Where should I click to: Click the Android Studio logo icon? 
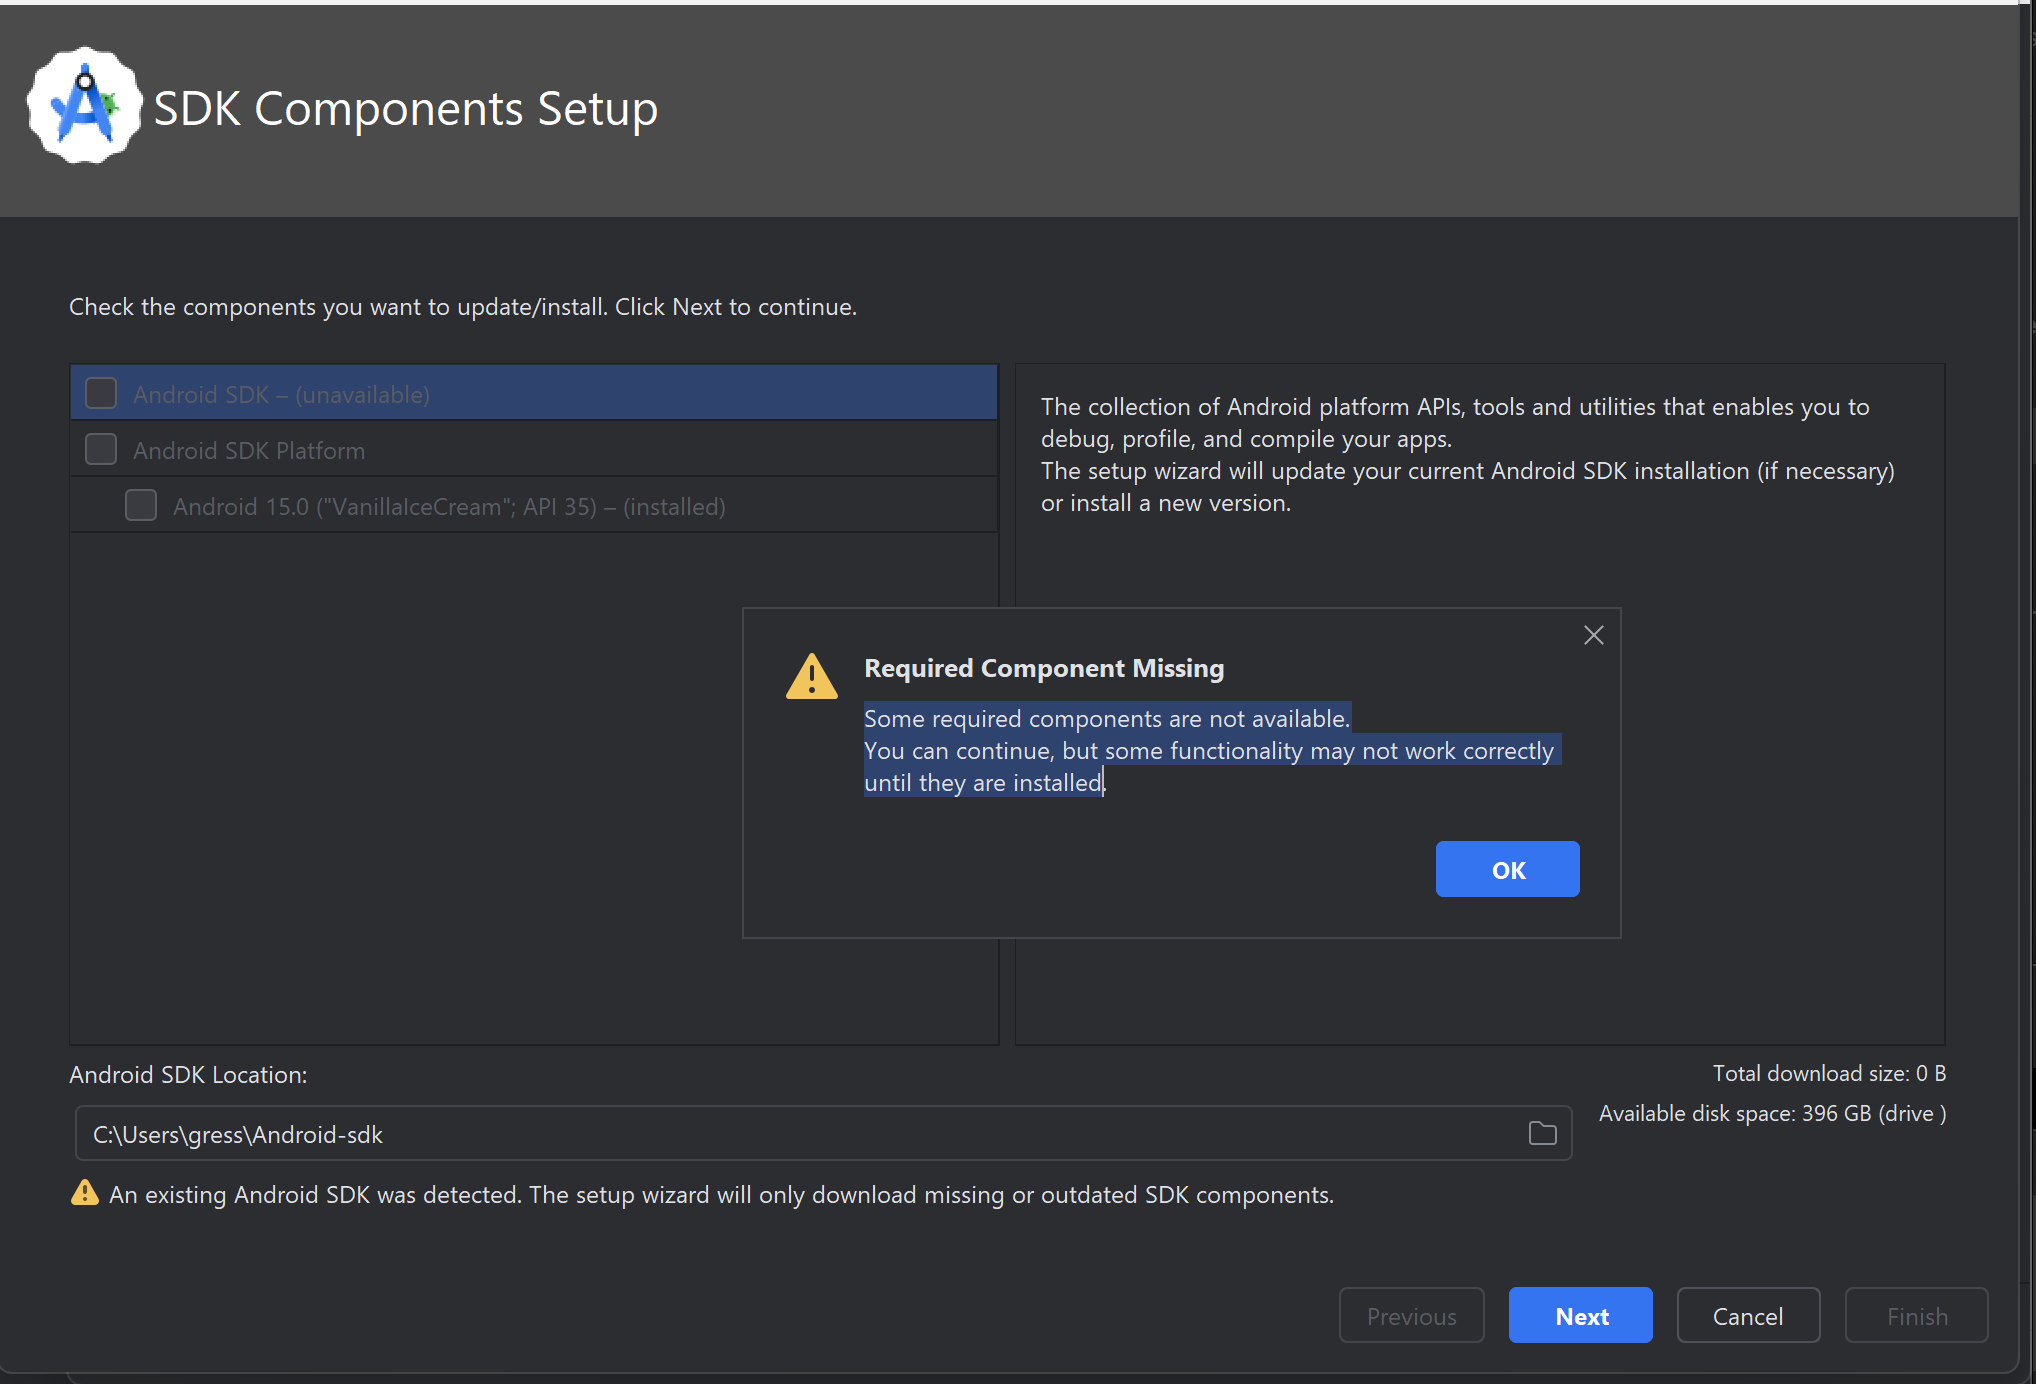pos(85,106)
